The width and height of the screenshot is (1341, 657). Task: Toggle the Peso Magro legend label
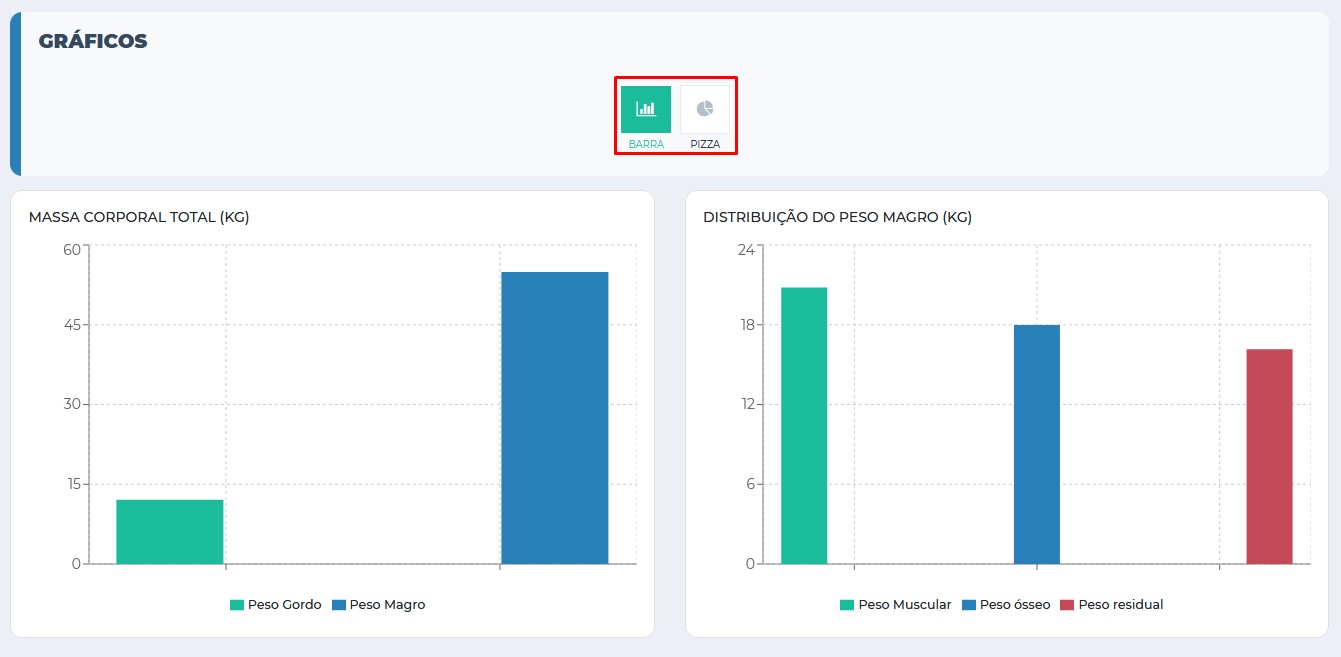(x=387, y=605)
